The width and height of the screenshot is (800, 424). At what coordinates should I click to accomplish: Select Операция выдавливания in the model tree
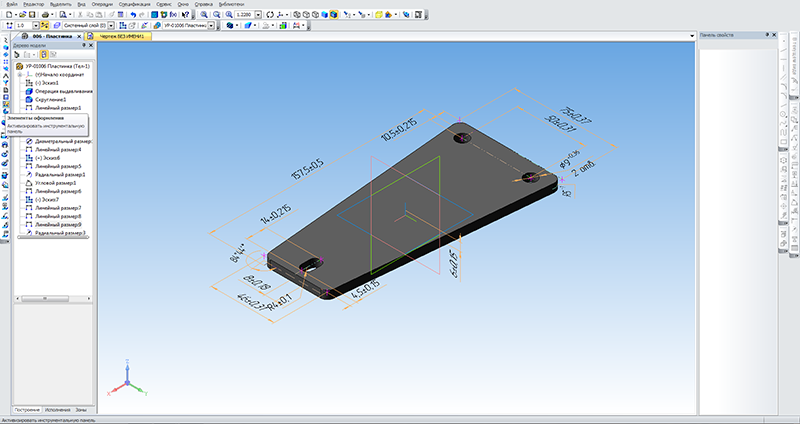coord(64,91)
